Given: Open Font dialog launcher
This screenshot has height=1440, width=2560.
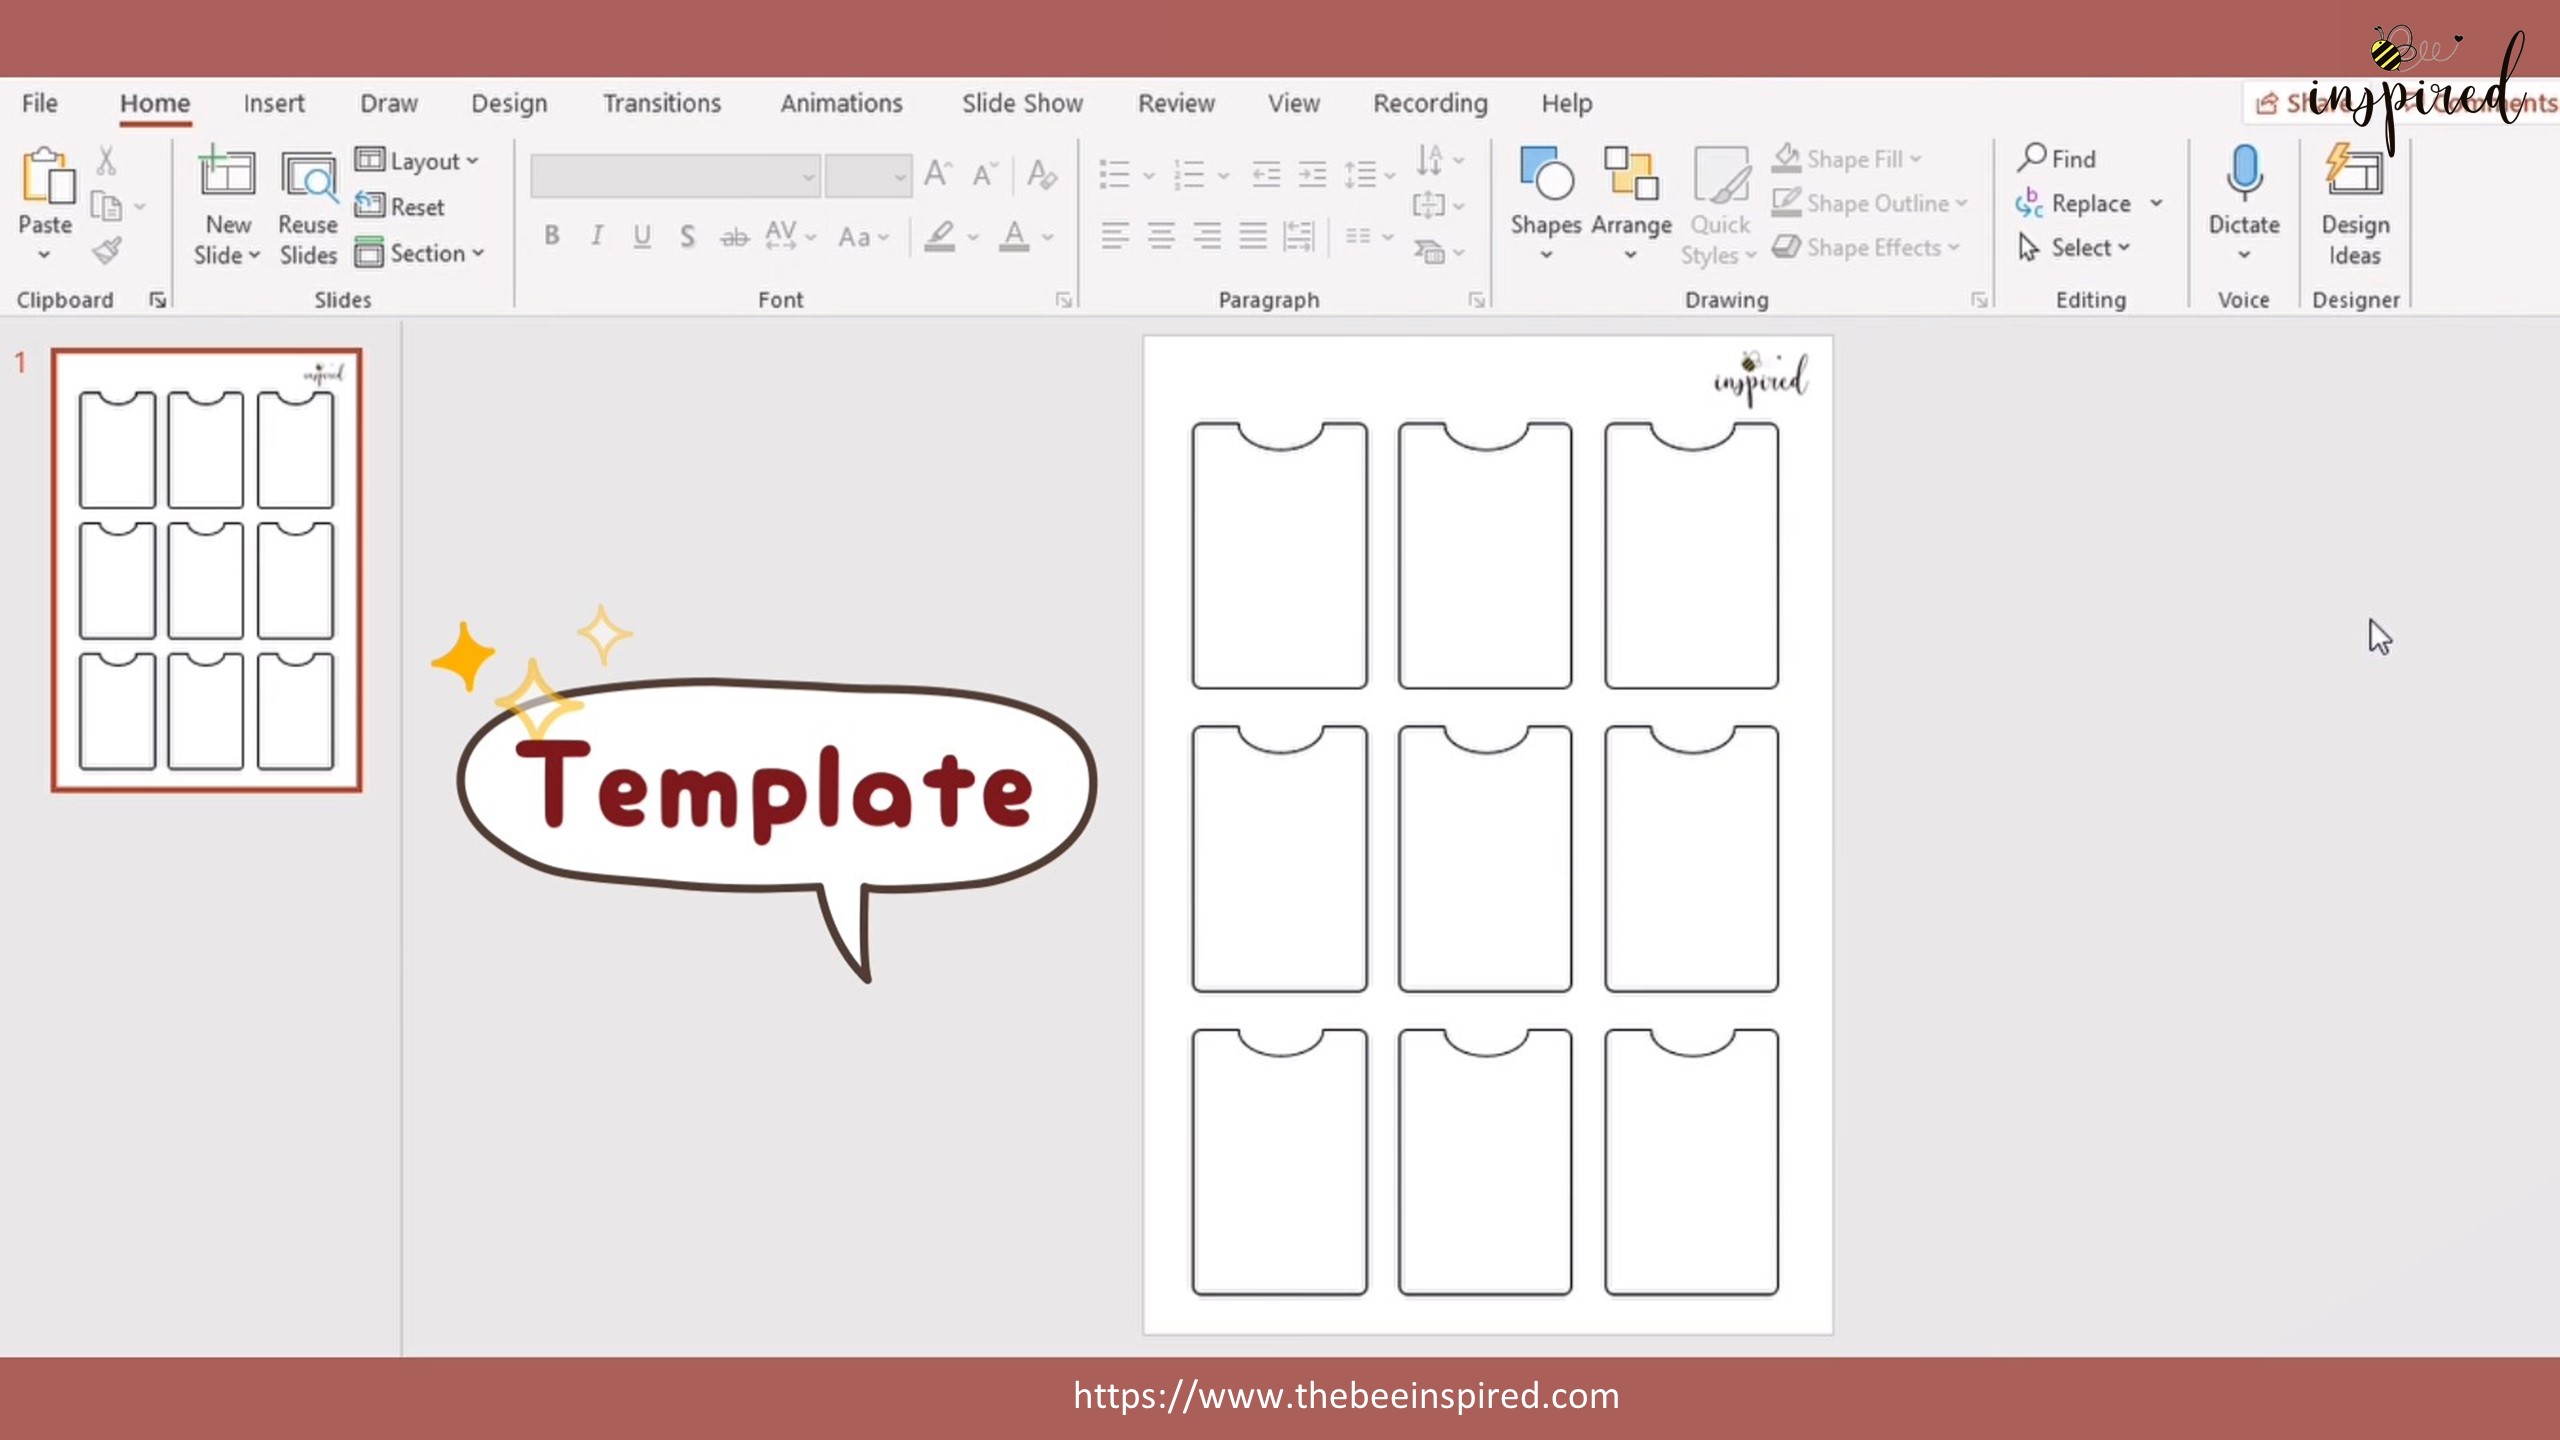Looking at the screenshot, I should [x=1063, y=299].
